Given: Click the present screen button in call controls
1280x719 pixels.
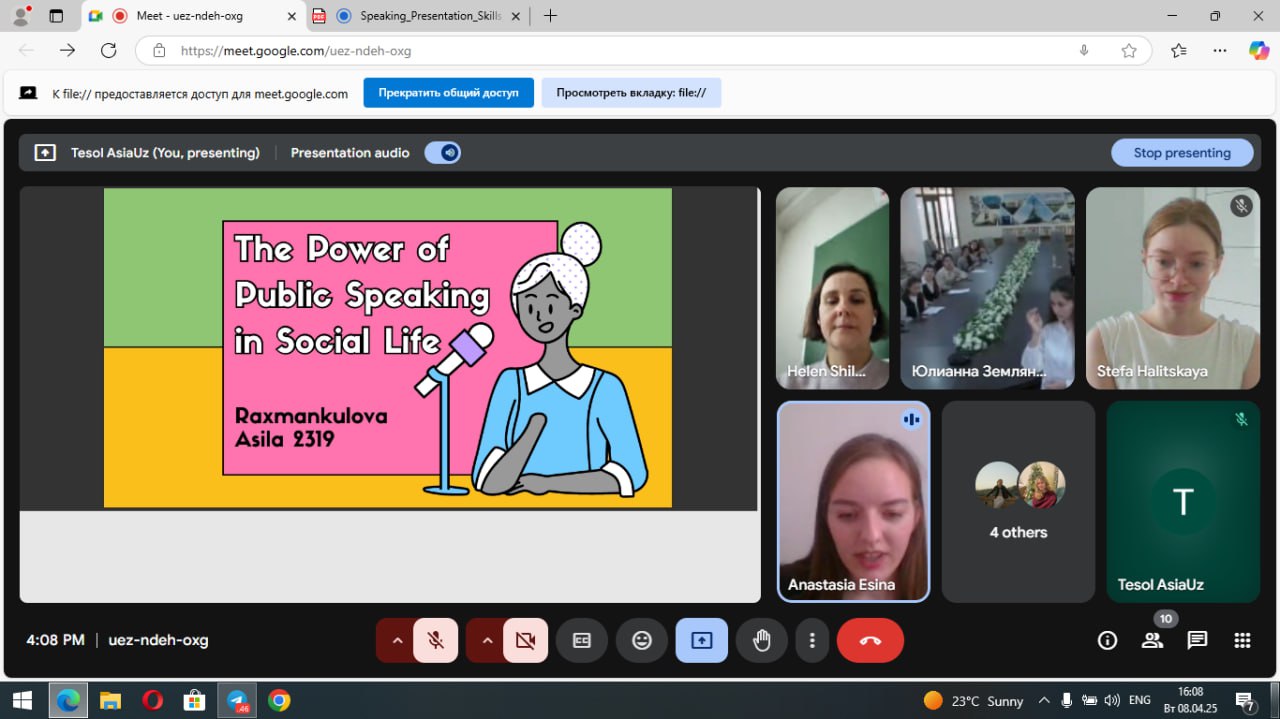Looking at the screenshot, I should pyautogui.click(x=702, y=640).
